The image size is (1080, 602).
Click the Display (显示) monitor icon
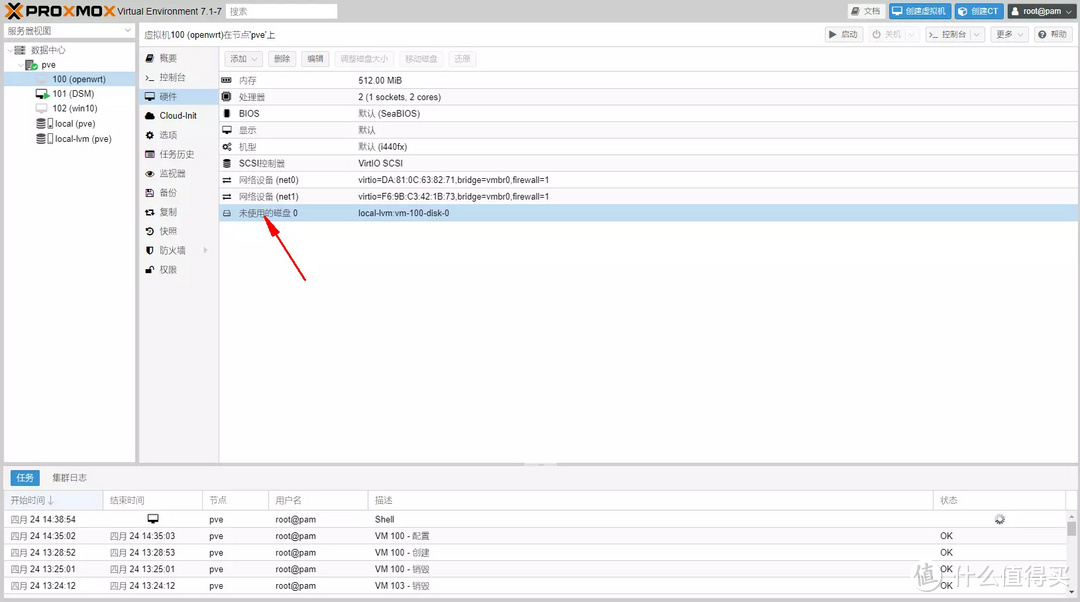click(227, 130)
